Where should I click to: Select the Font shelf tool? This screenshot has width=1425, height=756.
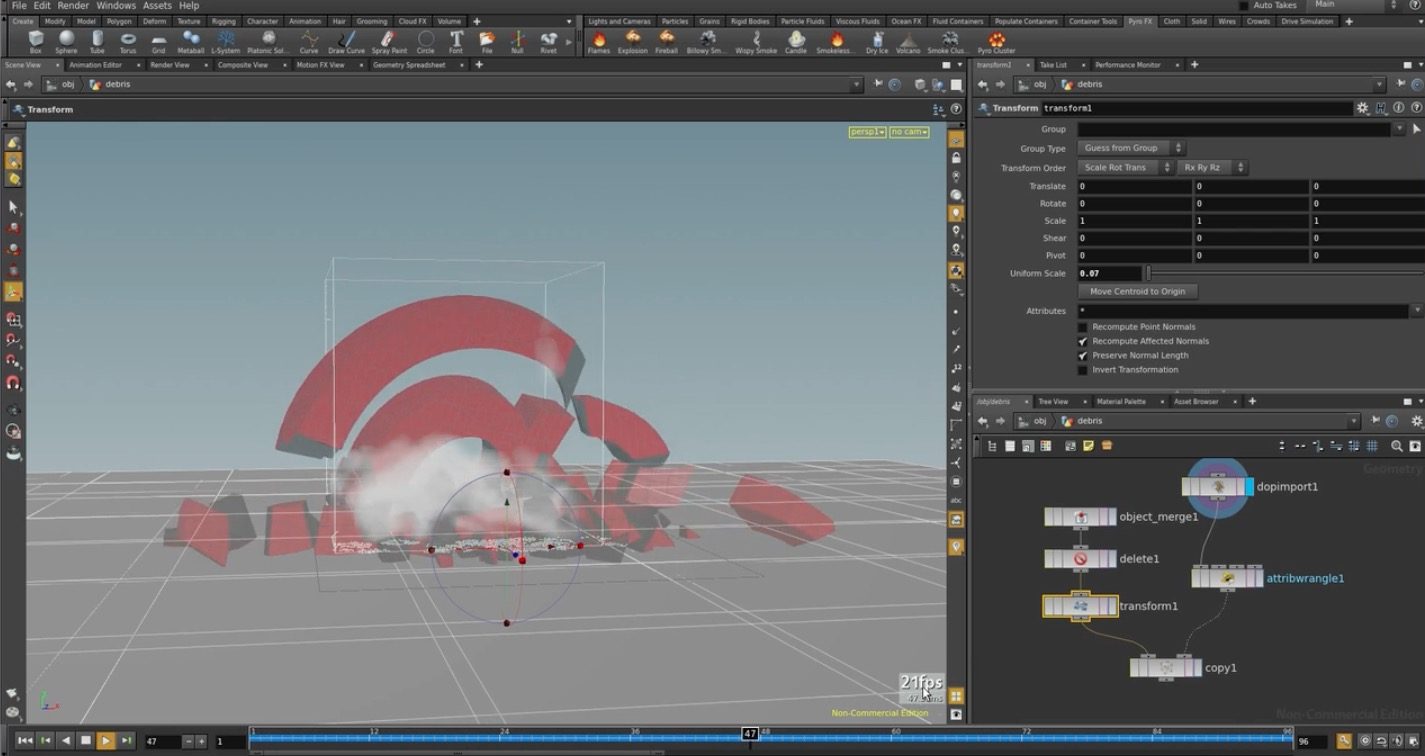click(x=456, y=42)
